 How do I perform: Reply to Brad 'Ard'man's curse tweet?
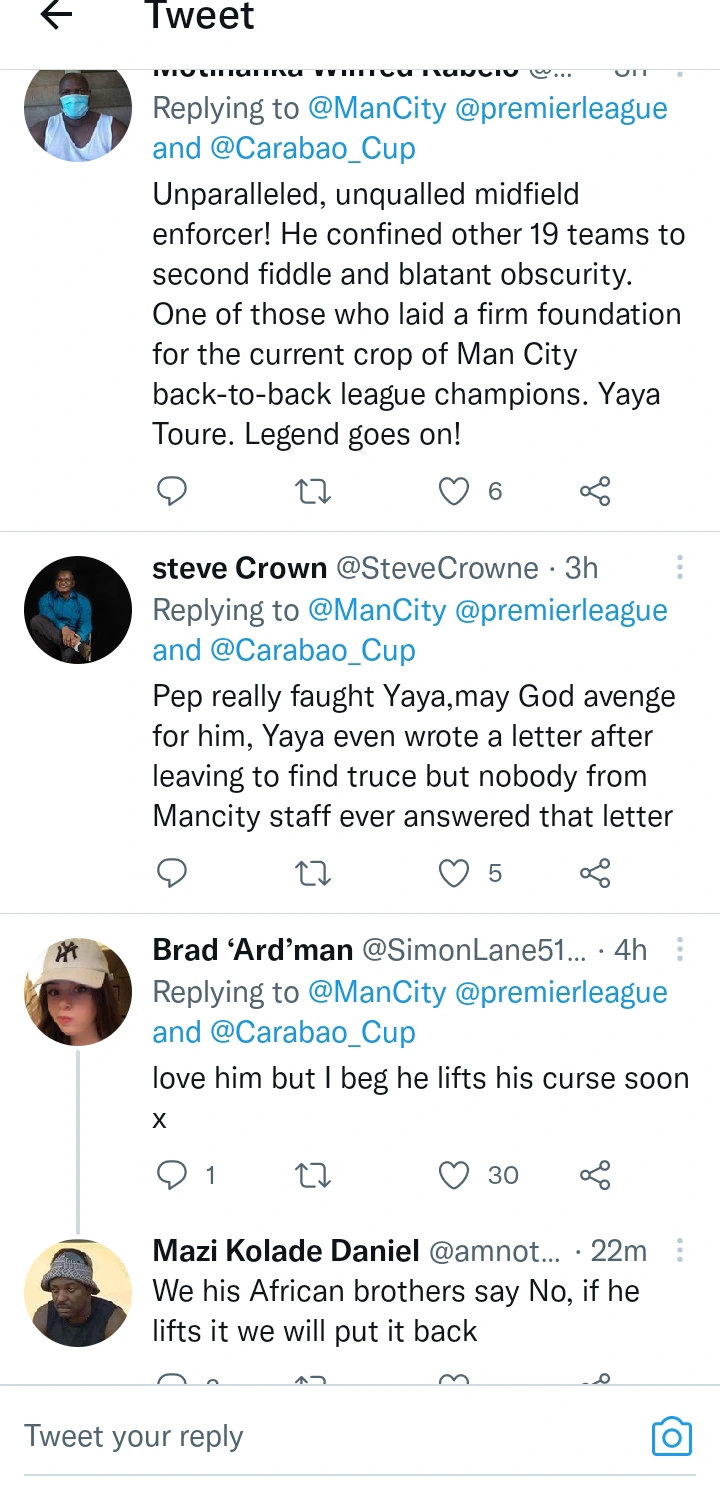point(173,1175)
